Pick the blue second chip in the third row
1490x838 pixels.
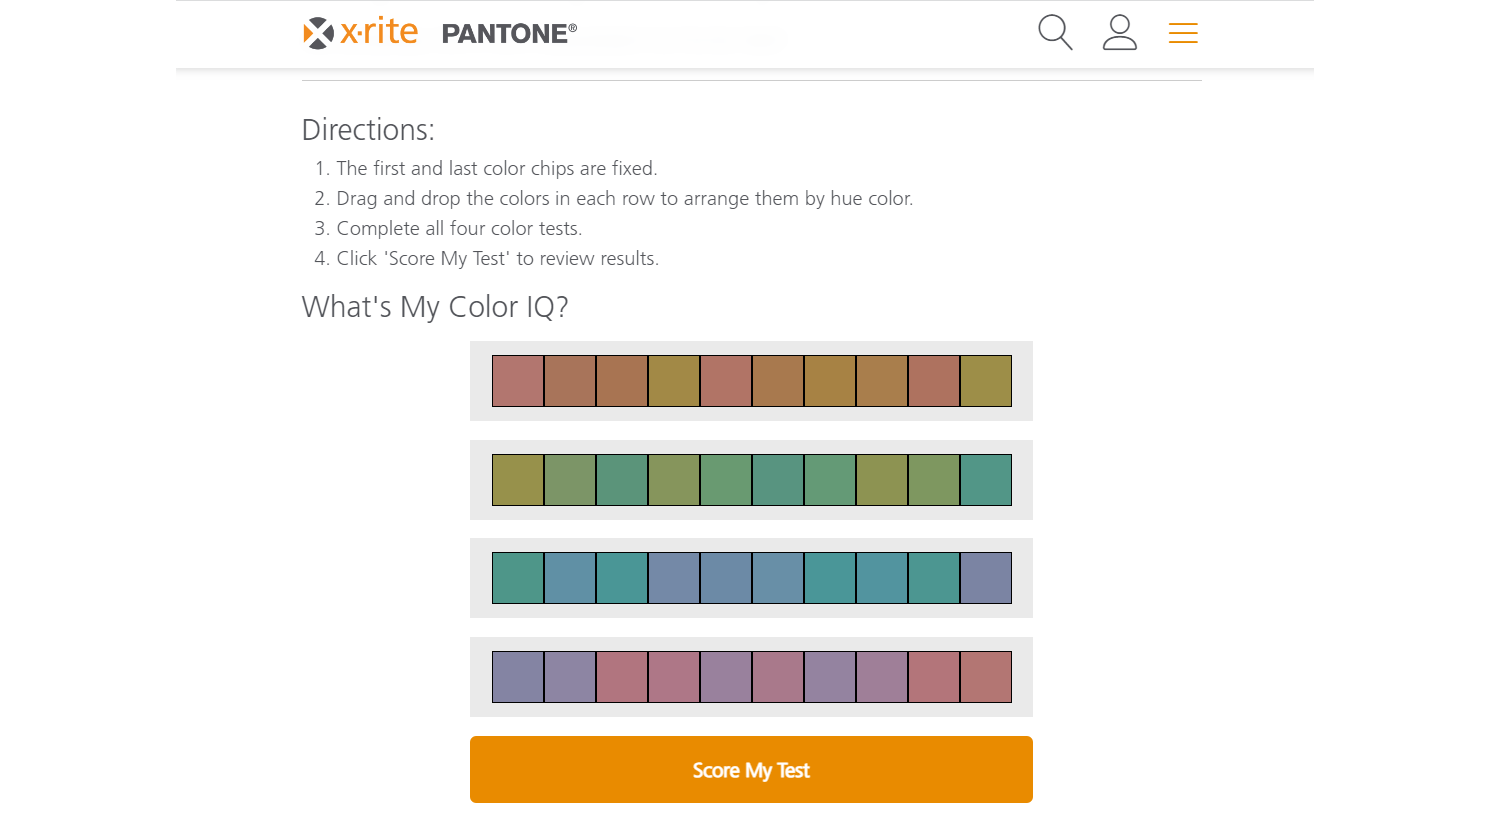click(x=570, y=578)
